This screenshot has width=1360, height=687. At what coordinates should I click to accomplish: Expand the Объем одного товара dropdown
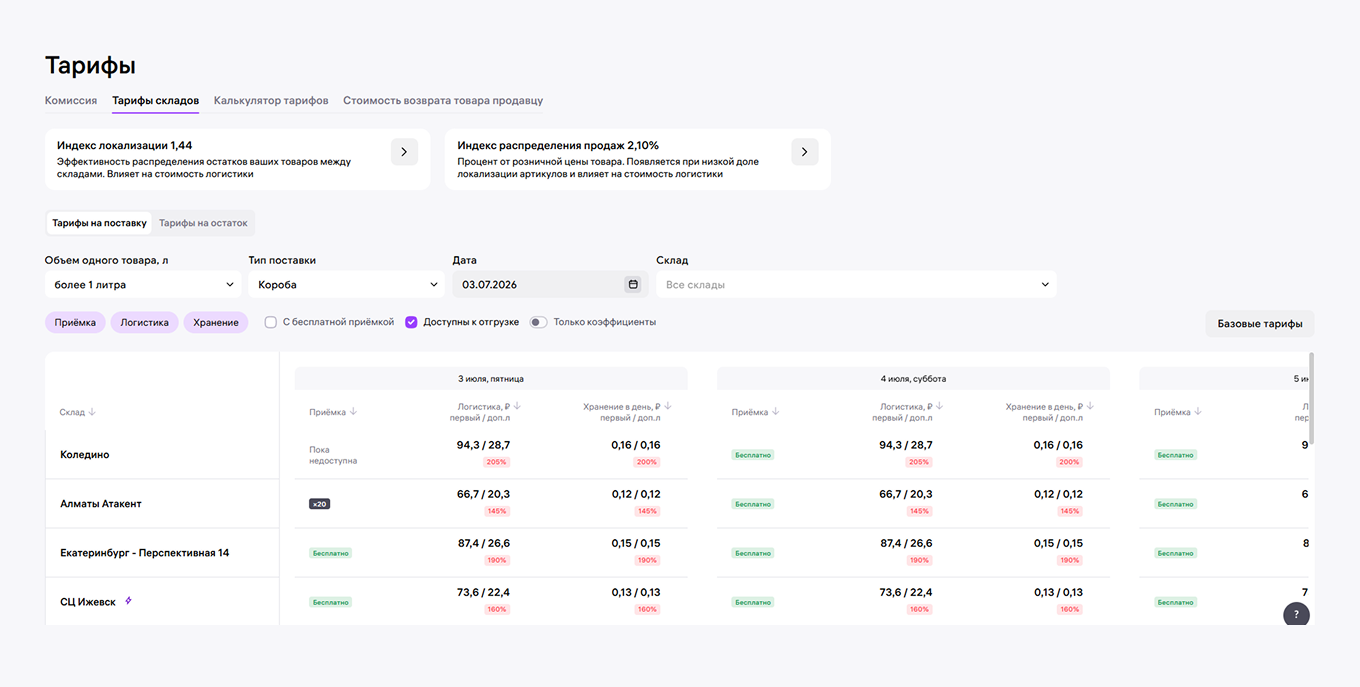[143, 284]
